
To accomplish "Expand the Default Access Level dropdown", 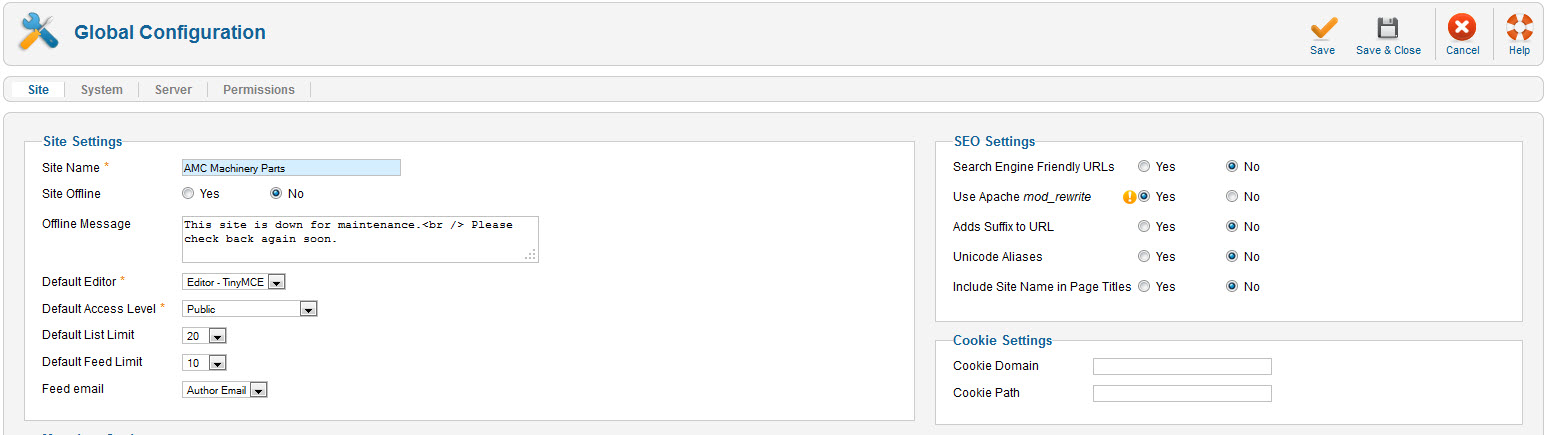I will coord(249,309).
